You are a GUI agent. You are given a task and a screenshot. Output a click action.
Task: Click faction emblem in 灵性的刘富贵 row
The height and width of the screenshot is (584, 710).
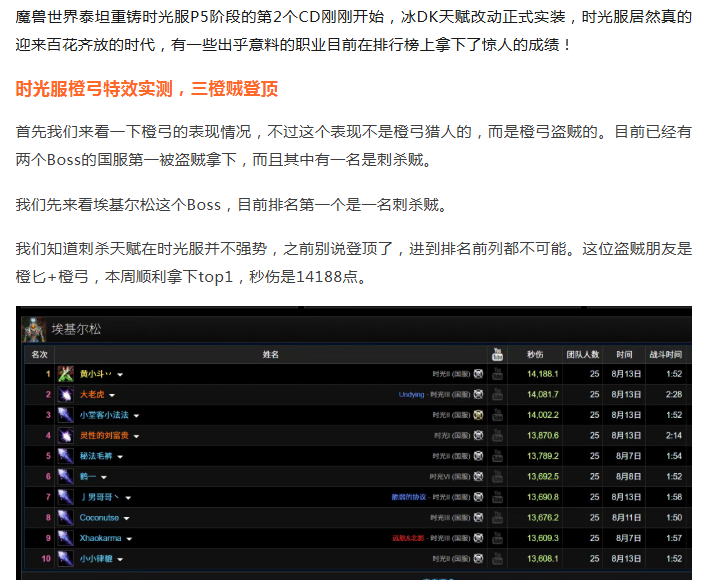point(478,436)
